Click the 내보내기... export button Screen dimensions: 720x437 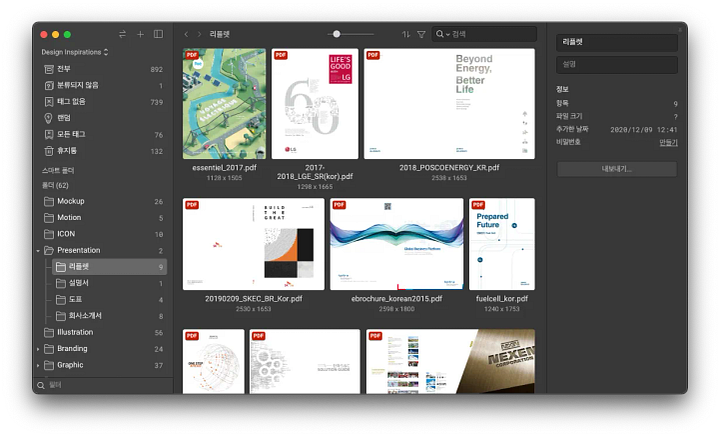point(617,169)
